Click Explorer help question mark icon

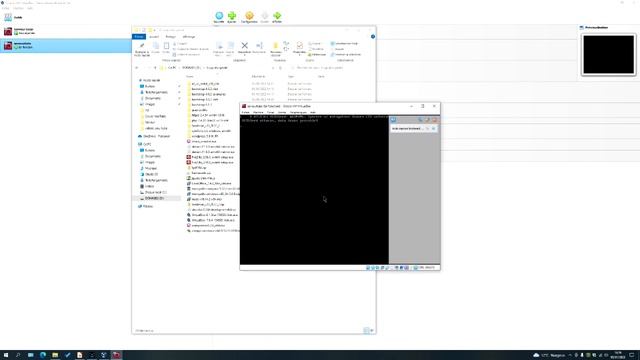[x=373, y=37]
